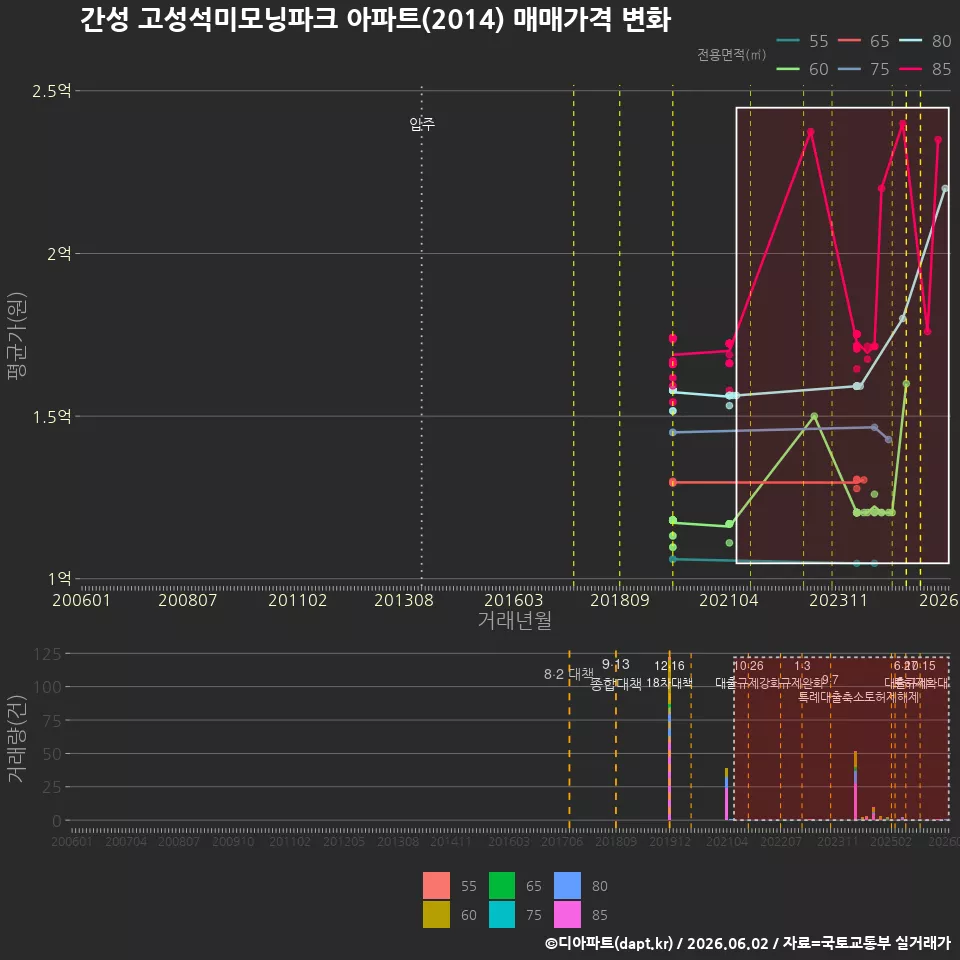Viewport: 960px width, 960px height.
Task: Click the volume bar near 202104
Action: [726, 794]
